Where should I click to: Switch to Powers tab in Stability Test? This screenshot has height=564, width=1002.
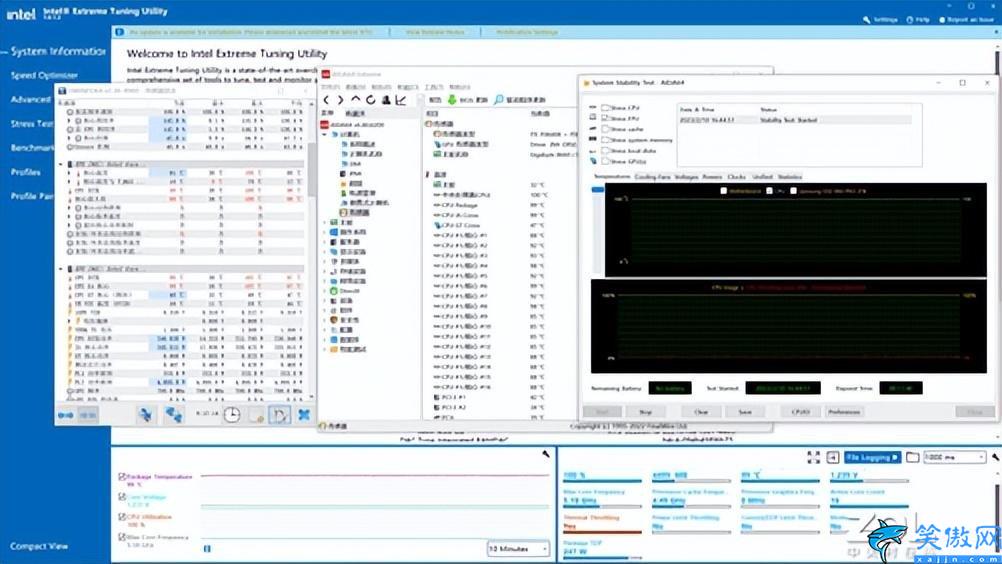click(x=712, y=177)
